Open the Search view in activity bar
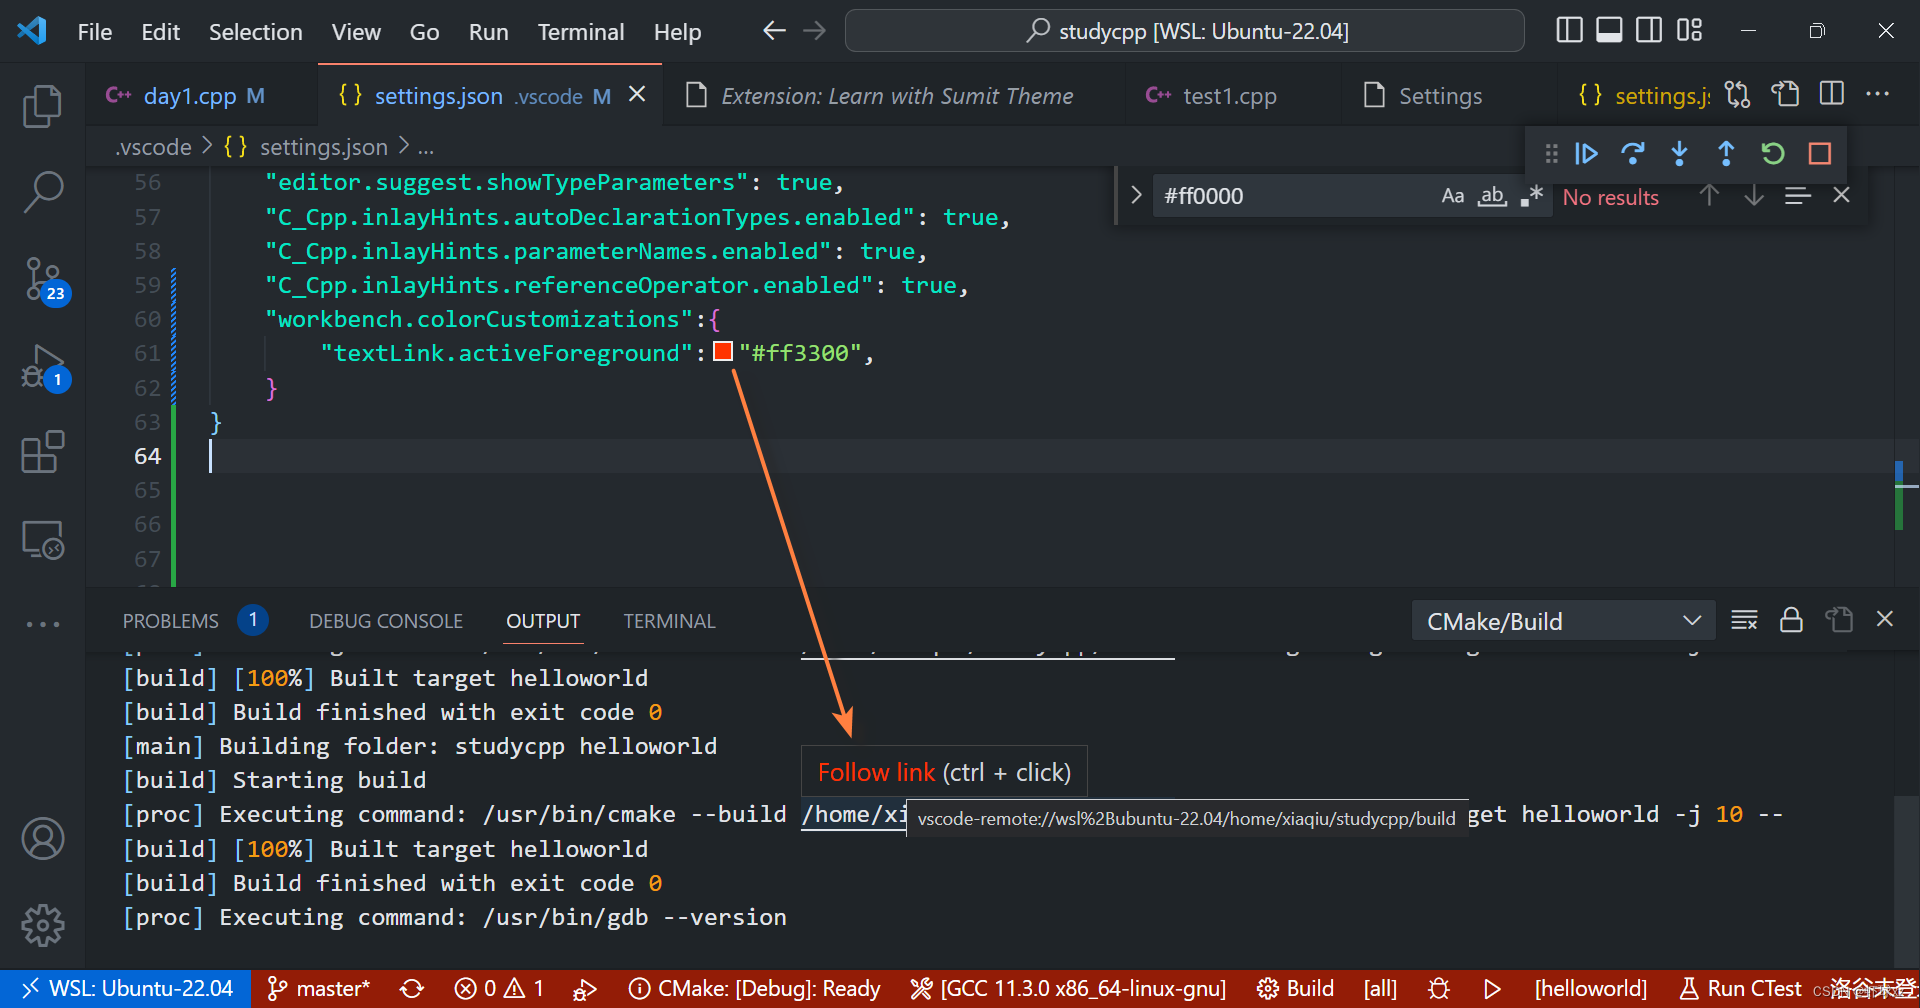 pos(42,191)
